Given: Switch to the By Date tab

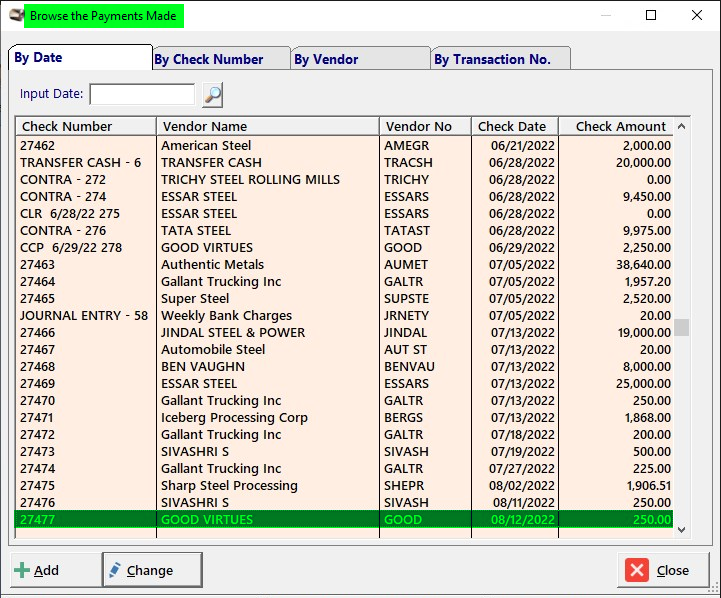Looking at the screenshot, I should [80, 57].
